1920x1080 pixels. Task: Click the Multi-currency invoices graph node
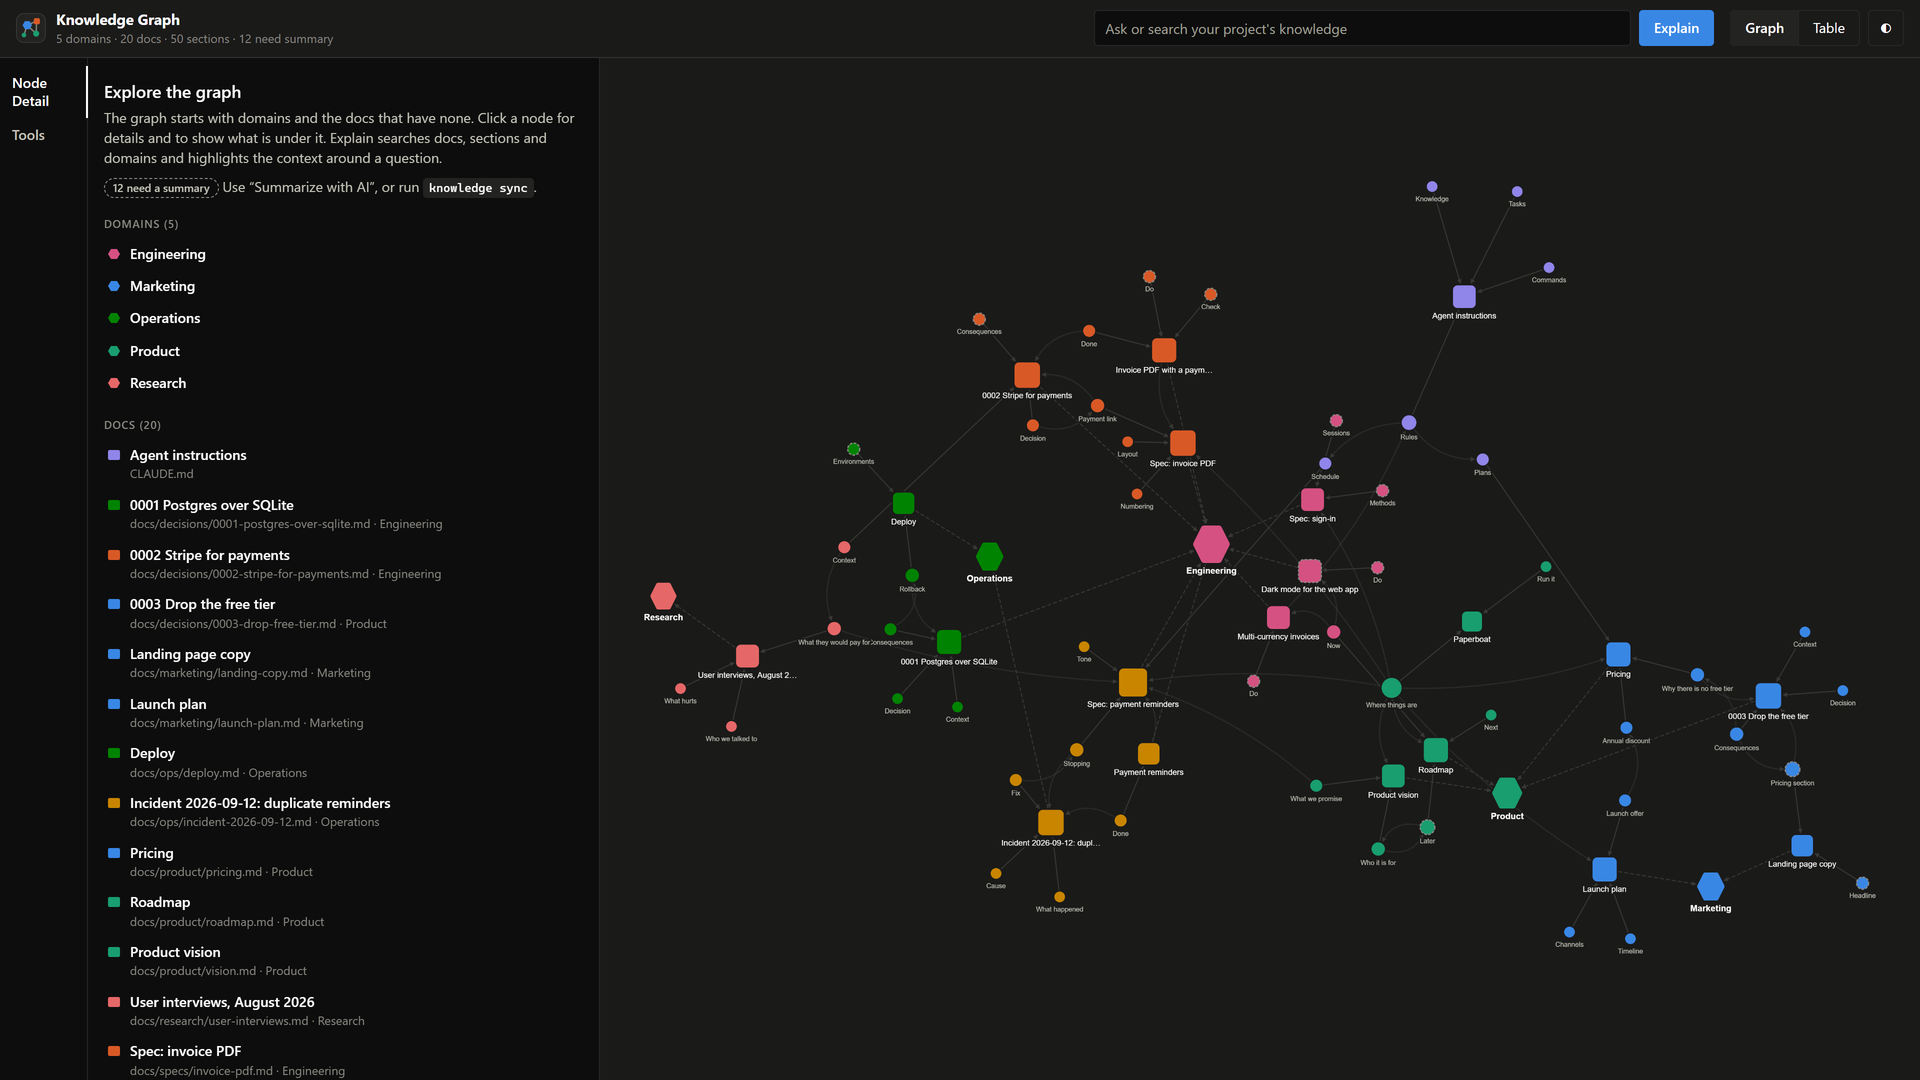coord(1278,617)
